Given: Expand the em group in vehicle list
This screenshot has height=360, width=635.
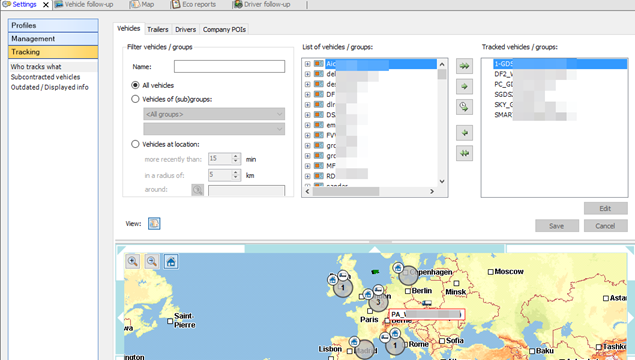Looking at the screenshot, I should (x=307, y=125).
